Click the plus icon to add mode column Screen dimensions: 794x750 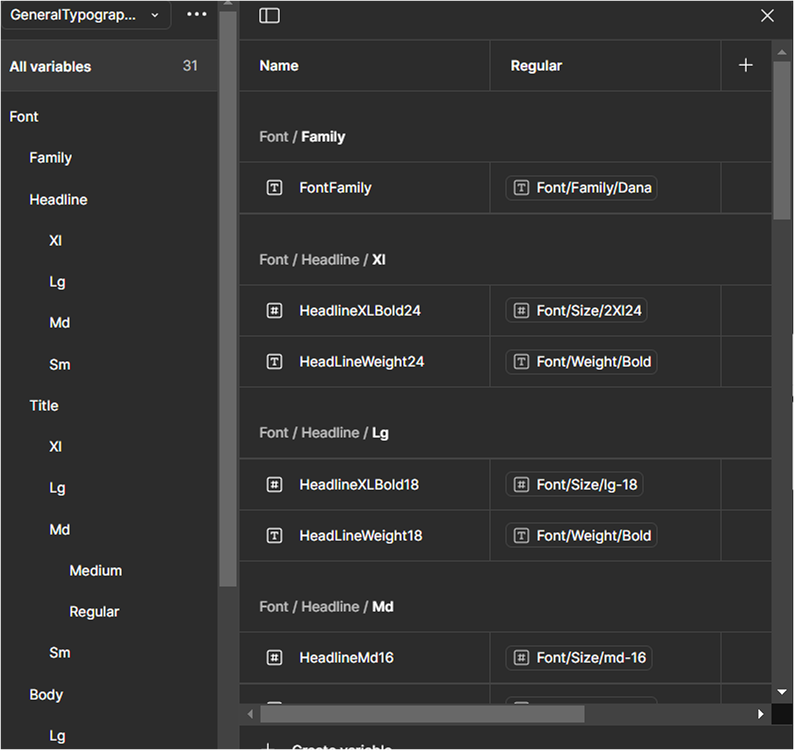pos(745,65)
